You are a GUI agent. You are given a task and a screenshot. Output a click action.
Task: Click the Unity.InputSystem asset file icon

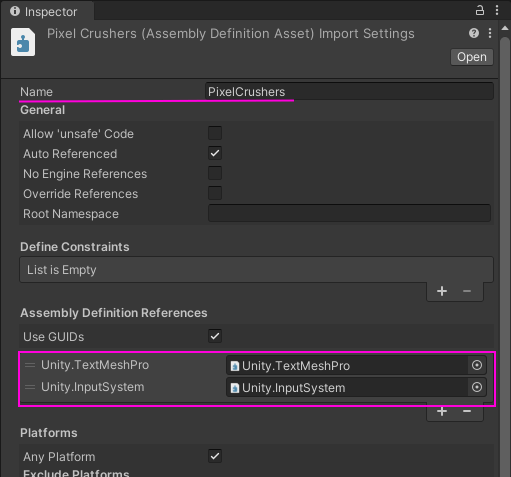click(235, 388)
